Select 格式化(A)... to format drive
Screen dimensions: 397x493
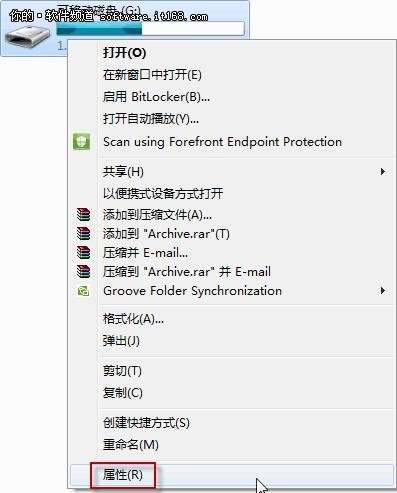[133, 319]
